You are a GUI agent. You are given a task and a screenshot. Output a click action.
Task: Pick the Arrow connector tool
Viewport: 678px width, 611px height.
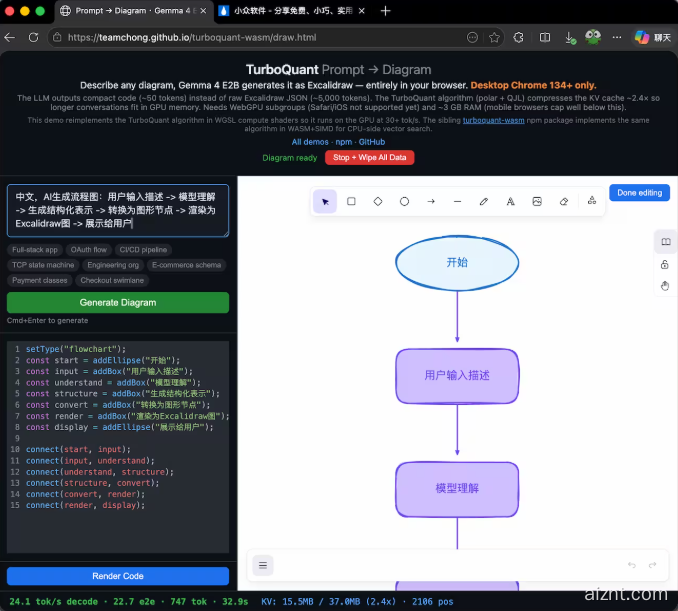431,201
